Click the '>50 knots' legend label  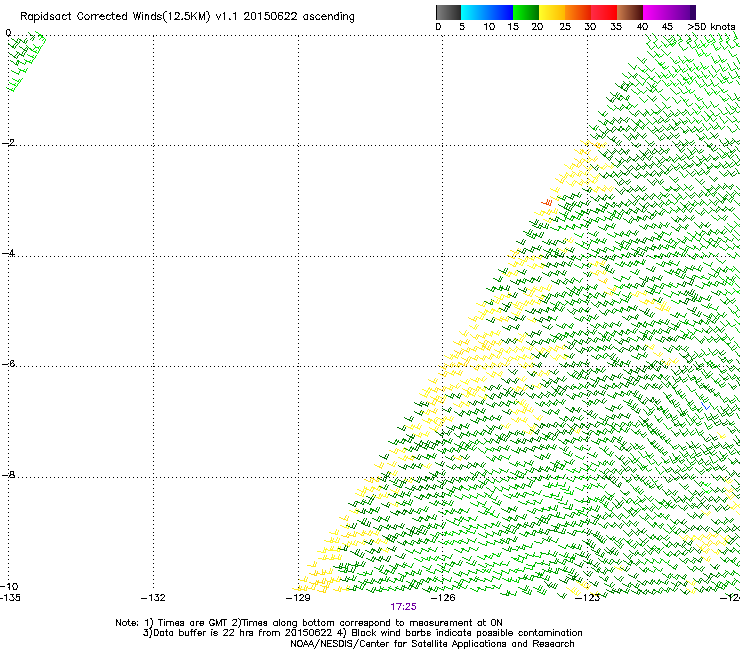(x=711, y=27)
